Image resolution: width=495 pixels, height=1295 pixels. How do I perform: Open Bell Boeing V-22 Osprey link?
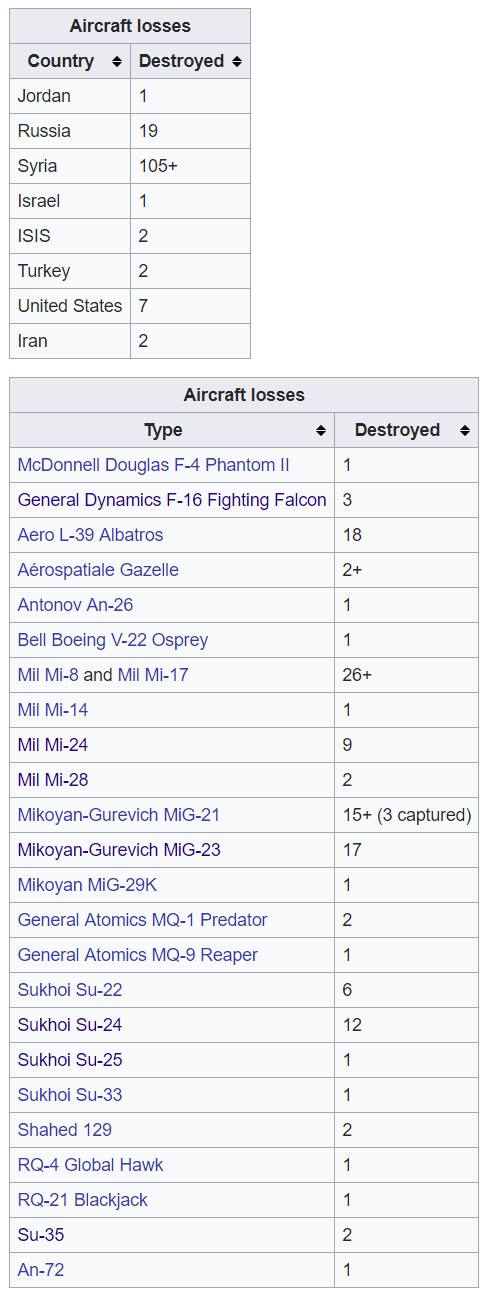click(113, 640)
